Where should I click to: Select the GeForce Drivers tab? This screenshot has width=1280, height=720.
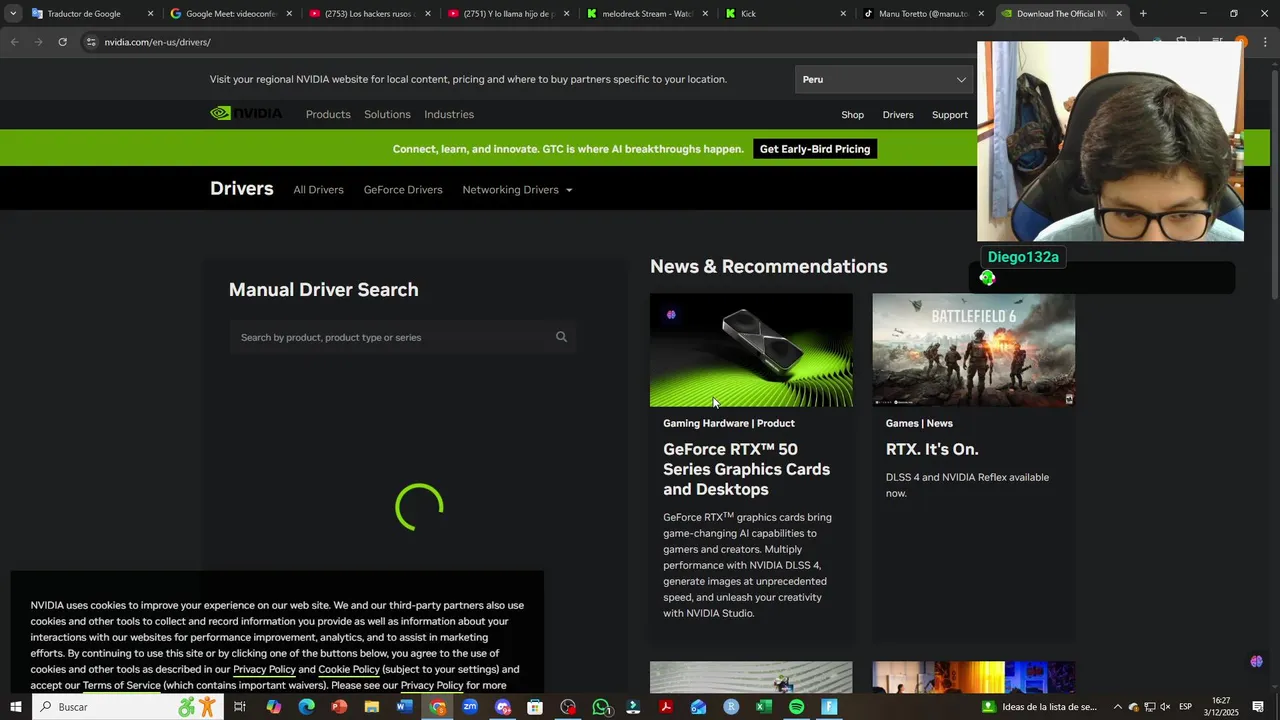403,190
